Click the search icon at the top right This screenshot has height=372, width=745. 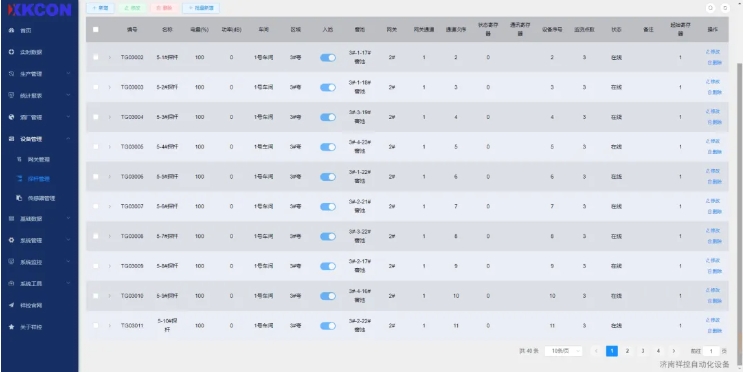710,8
